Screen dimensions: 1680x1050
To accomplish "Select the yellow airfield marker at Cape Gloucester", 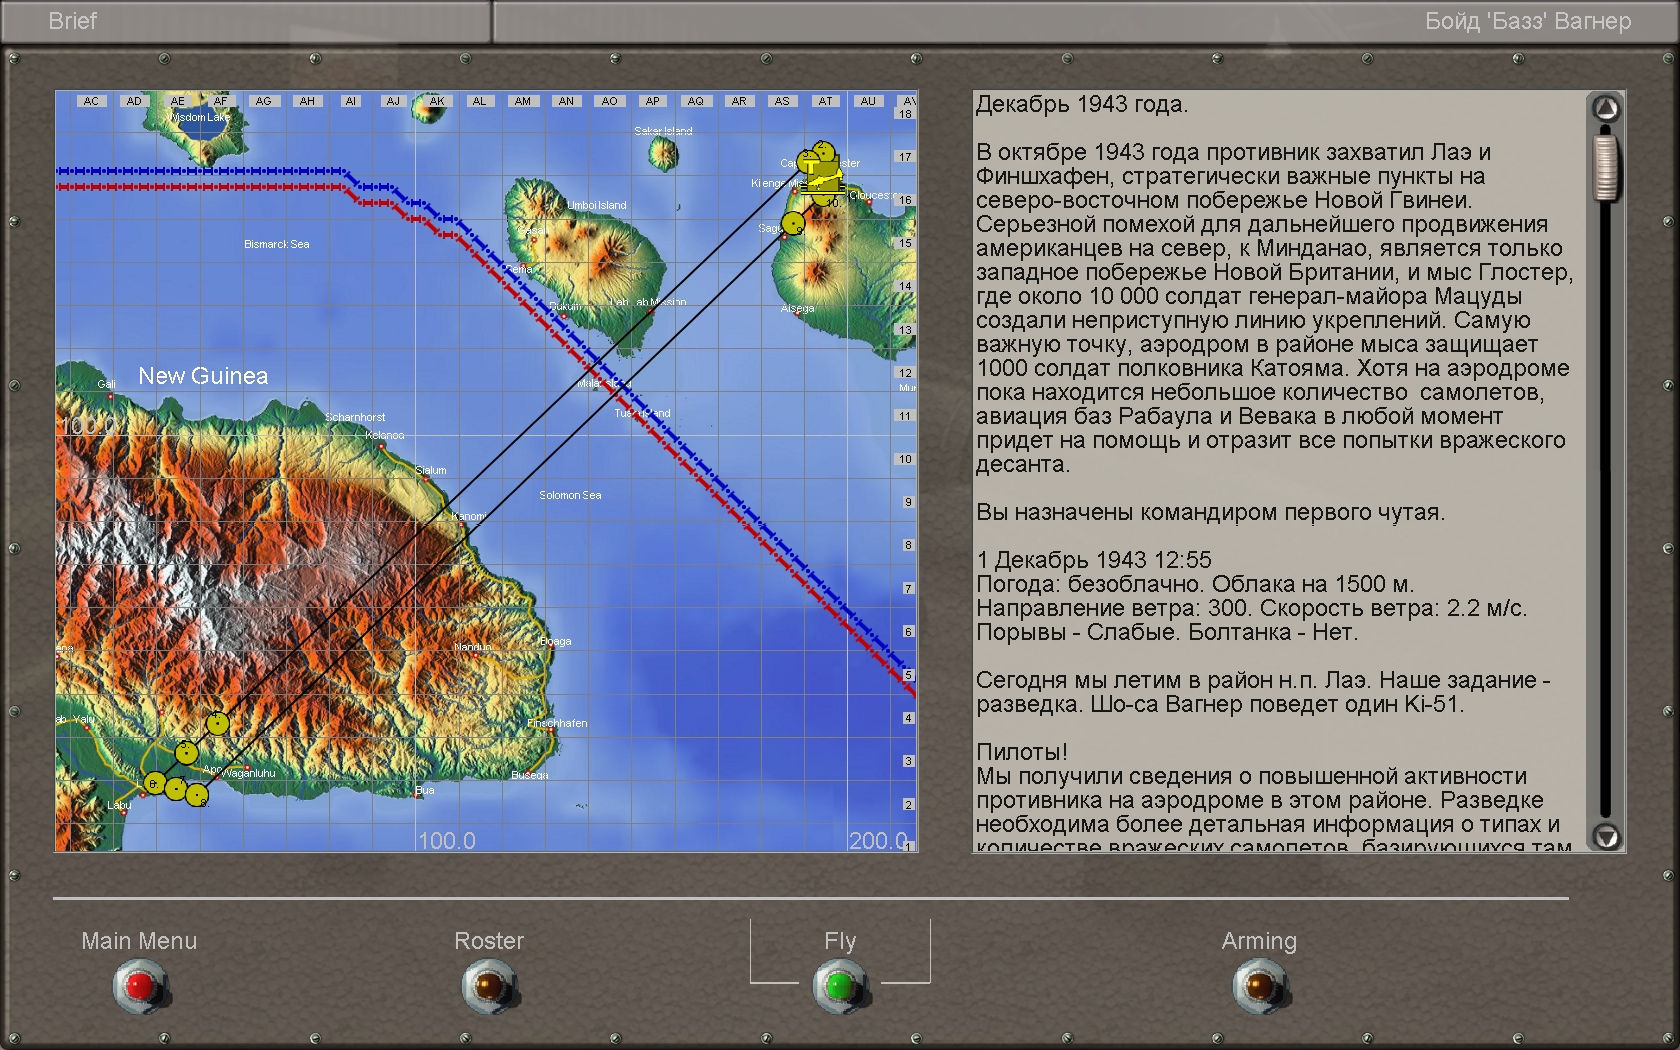I will [824, 175].
